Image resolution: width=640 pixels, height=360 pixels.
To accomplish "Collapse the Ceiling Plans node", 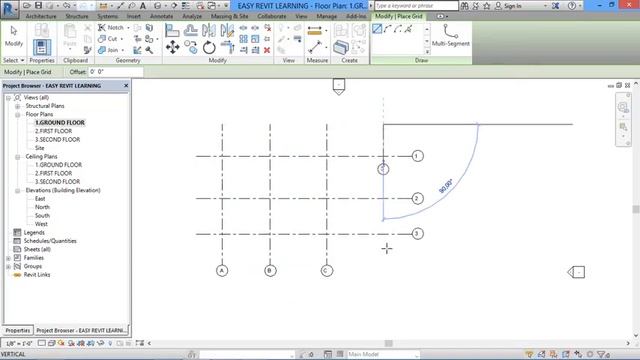I will pyautogui.click(x=18, y=157).
